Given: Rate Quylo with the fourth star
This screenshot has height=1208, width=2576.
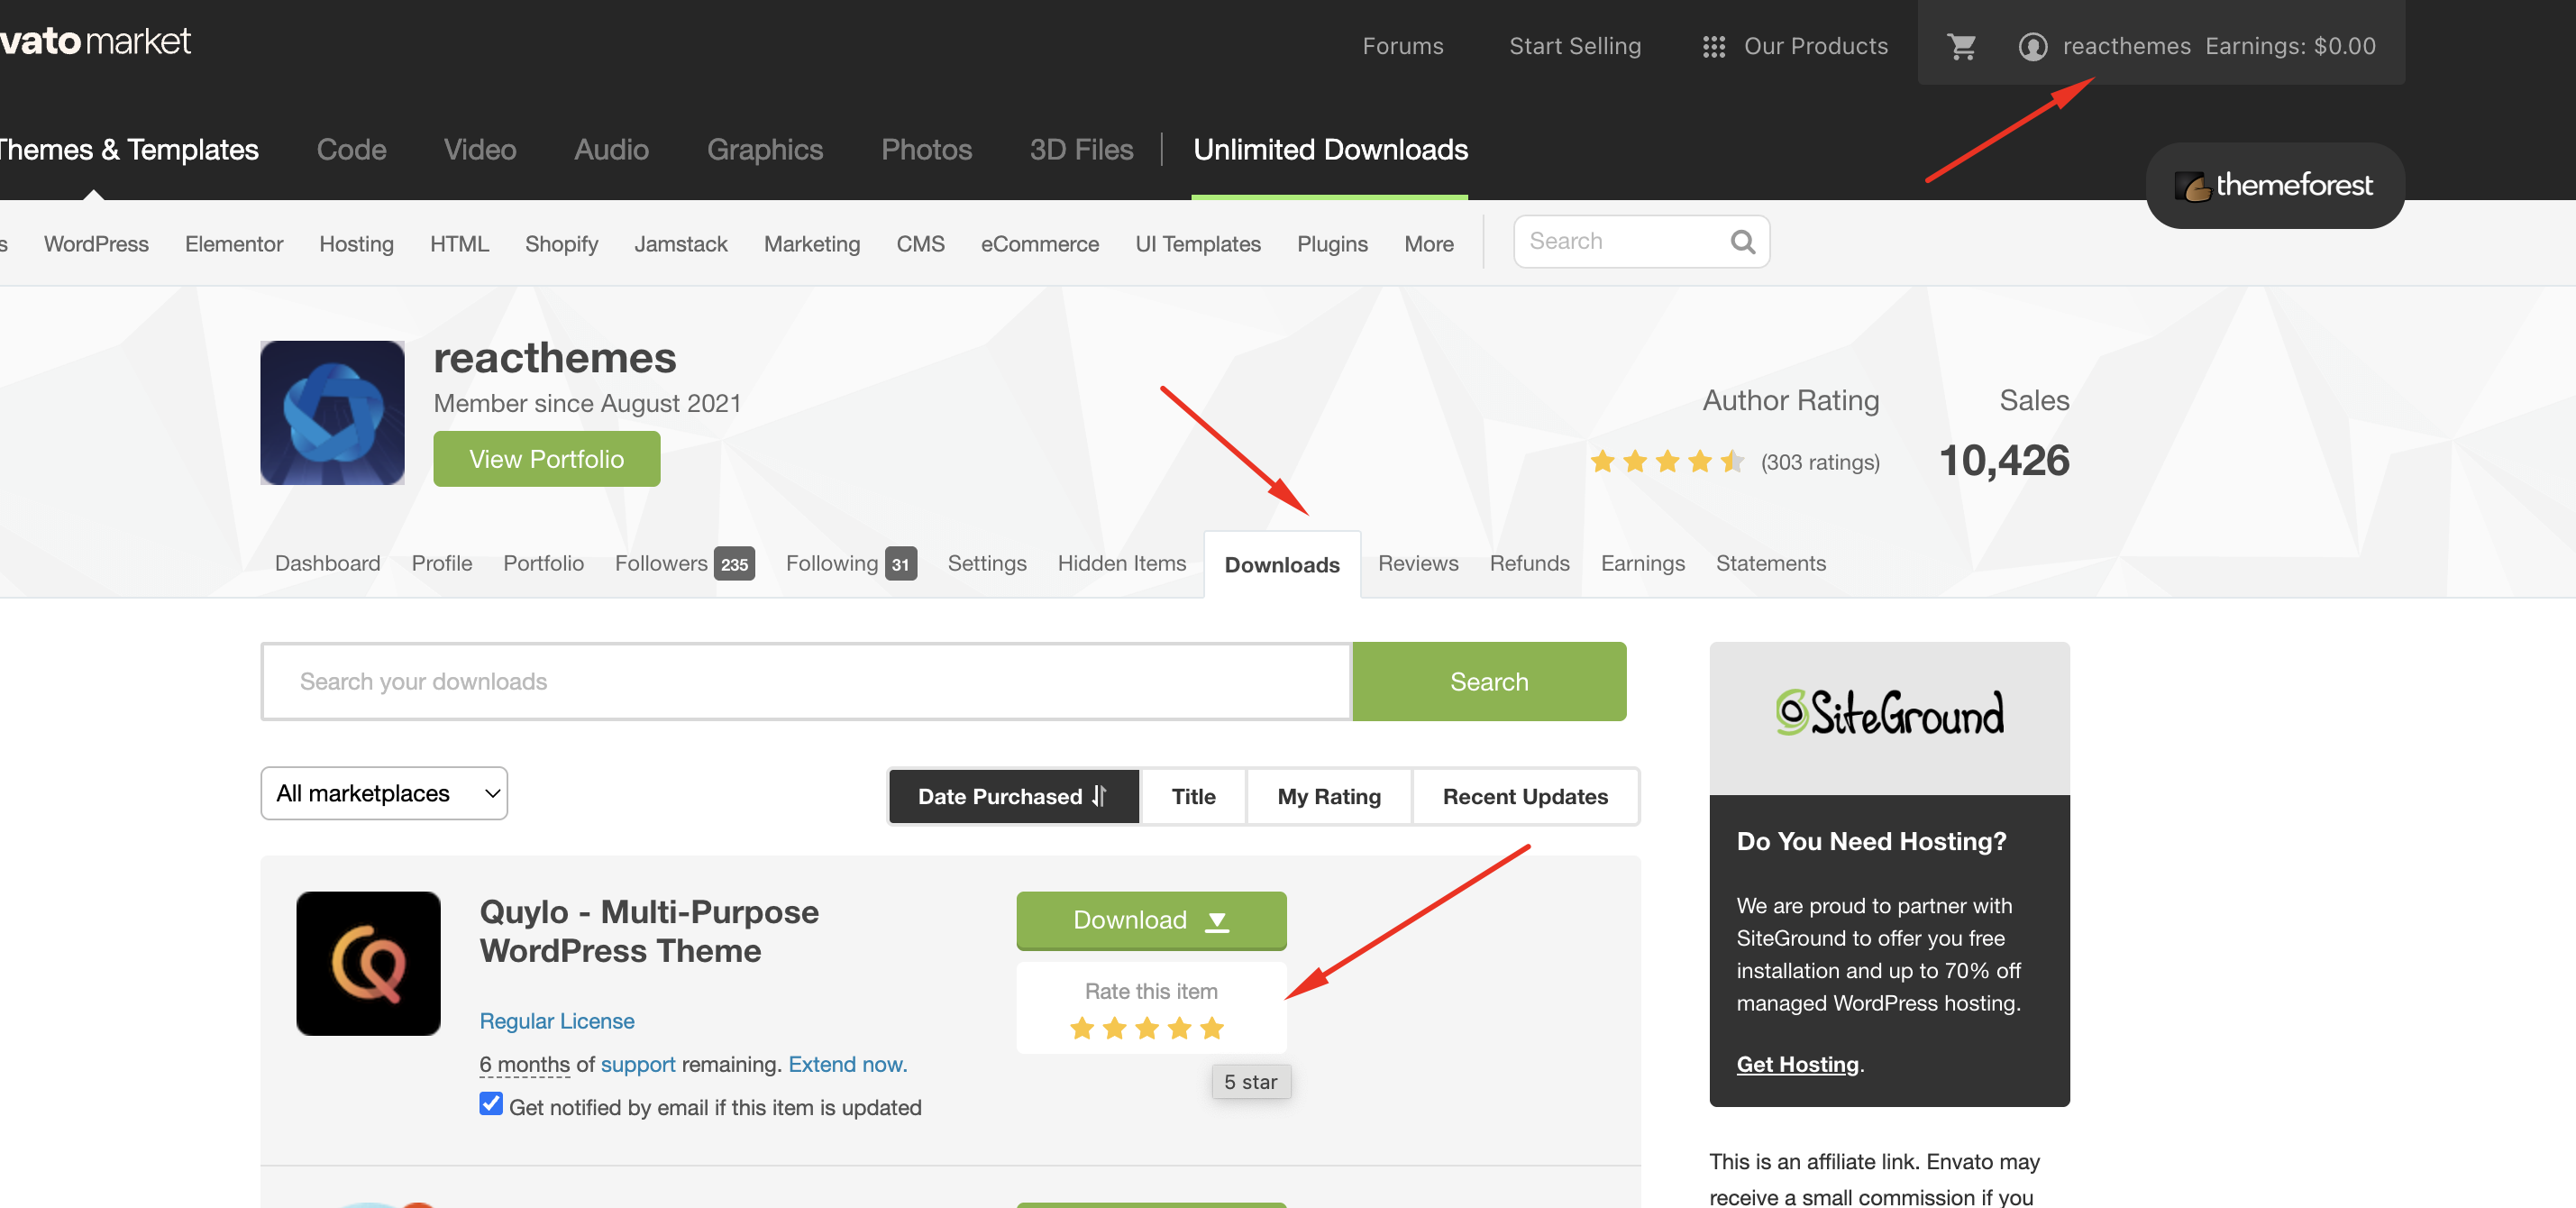Looking at the screenshot, I should tap(1179, 1028).
